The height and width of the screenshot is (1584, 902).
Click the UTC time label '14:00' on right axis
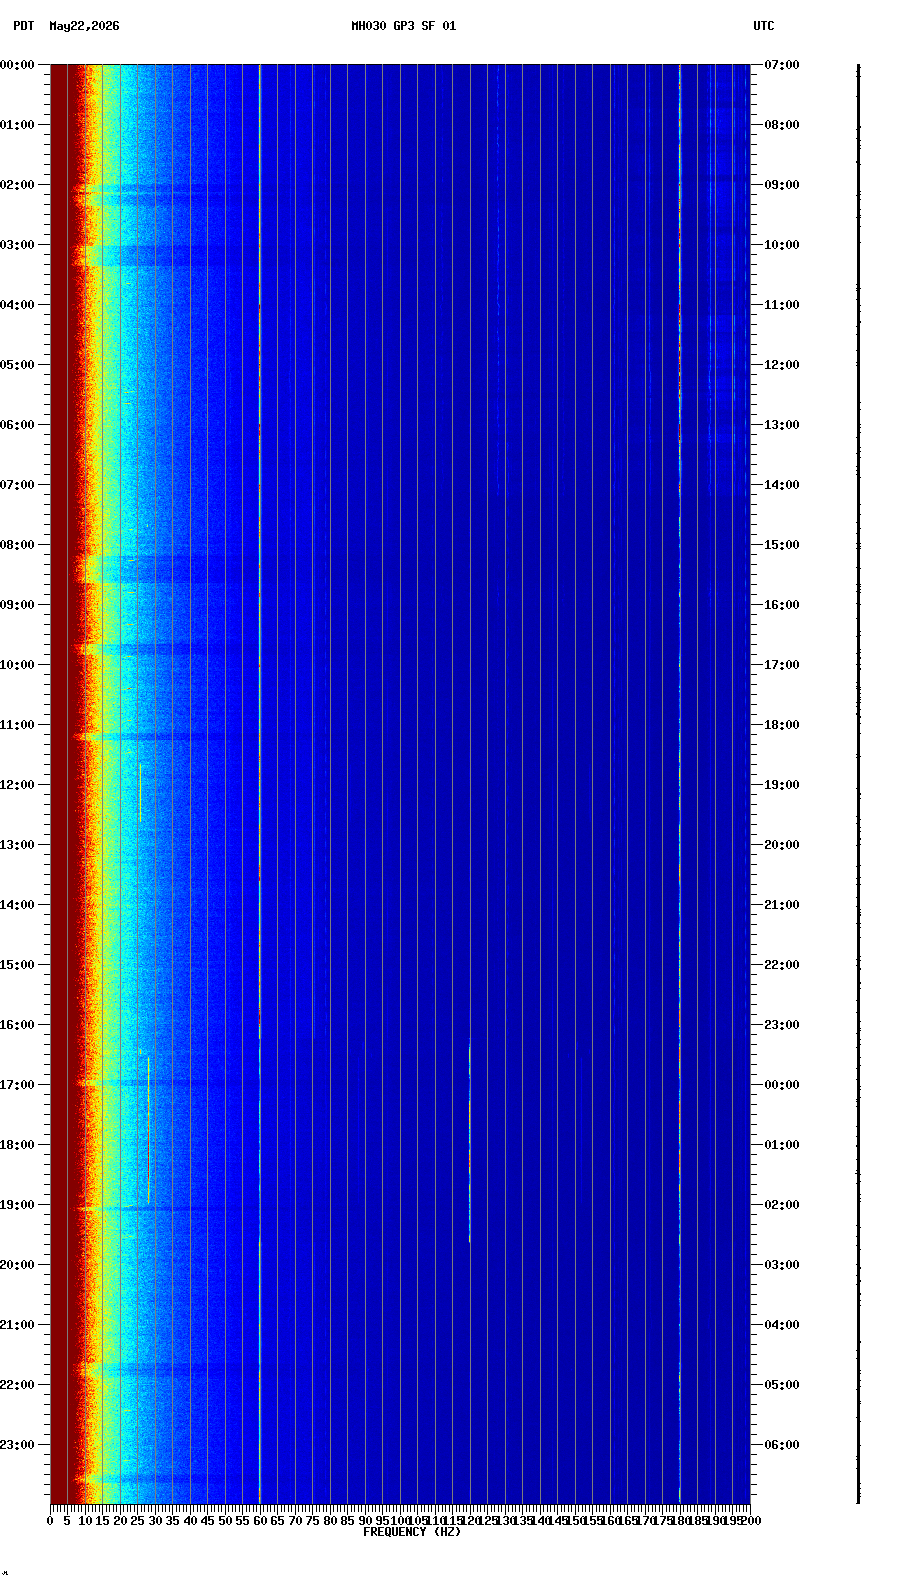click(781, 485)
